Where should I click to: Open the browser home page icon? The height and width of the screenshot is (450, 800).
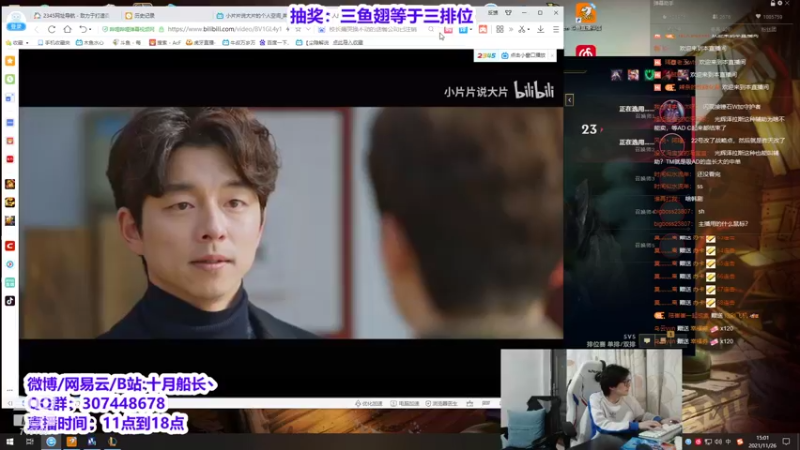67,29
